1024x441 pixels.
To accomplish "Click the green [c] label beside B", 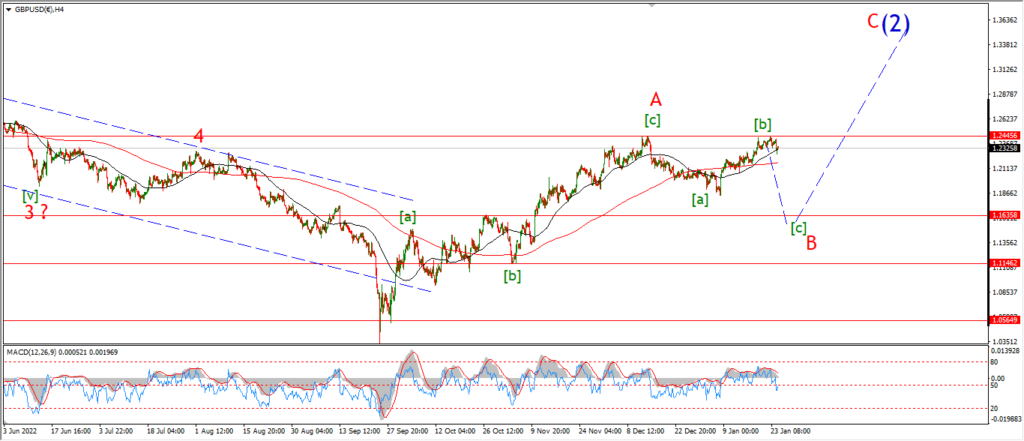I will 798,227.
